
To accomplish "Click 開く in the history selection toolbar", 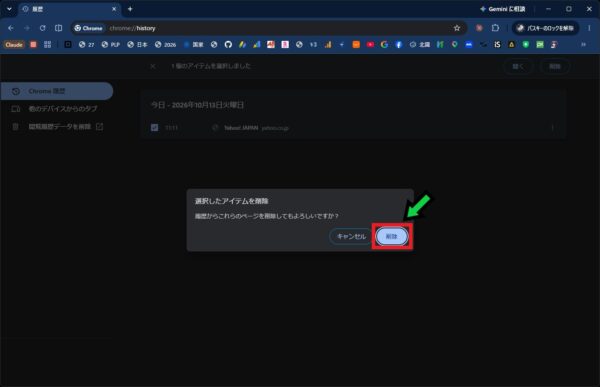I will tap(517, 66).
